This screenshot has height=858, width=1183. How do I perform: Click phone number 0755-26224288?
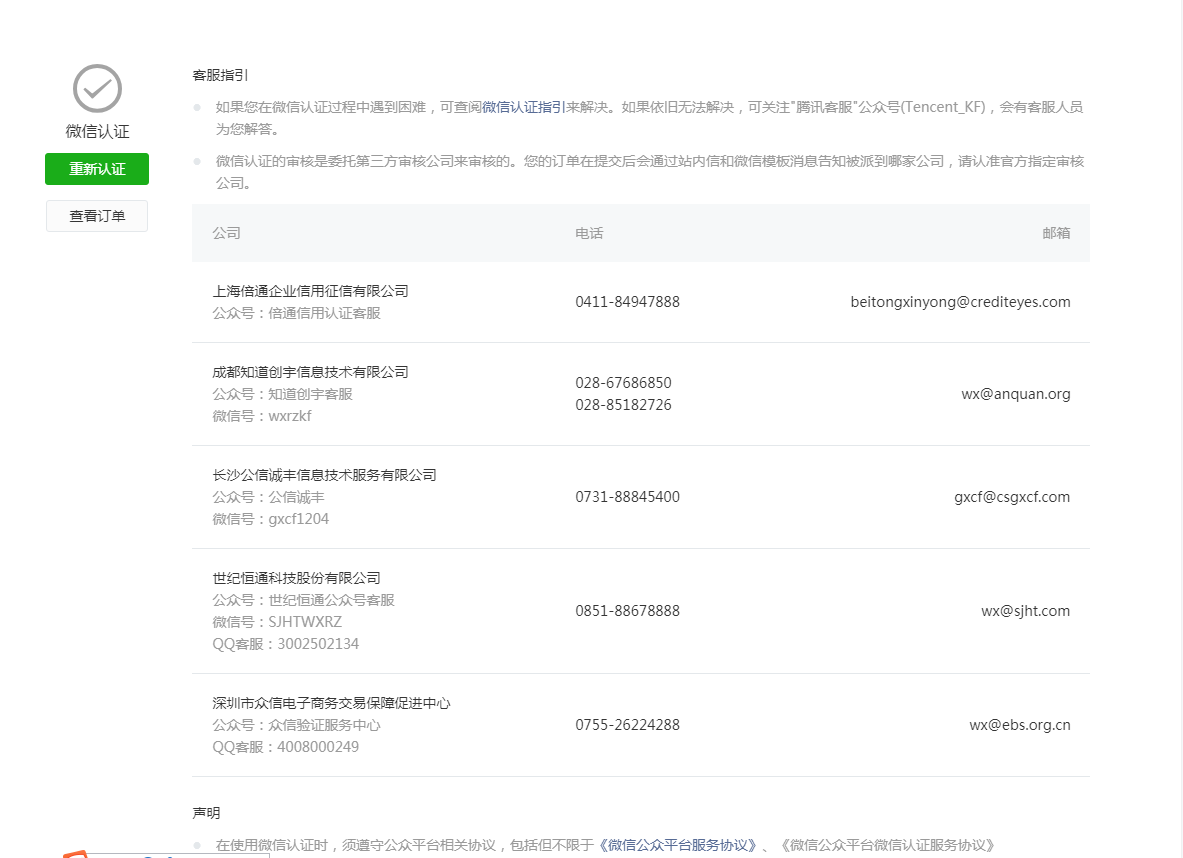(x=628, y=724)
